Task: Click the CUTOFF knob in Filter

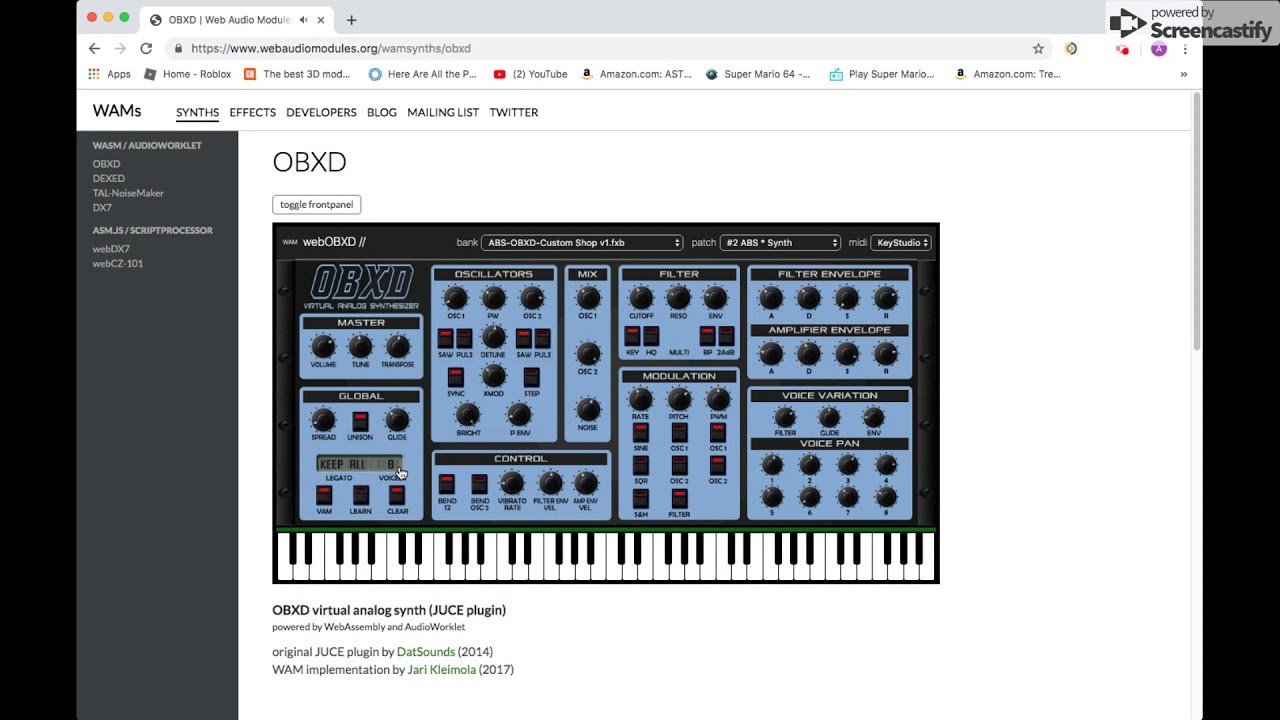Action: click(641, 297)
